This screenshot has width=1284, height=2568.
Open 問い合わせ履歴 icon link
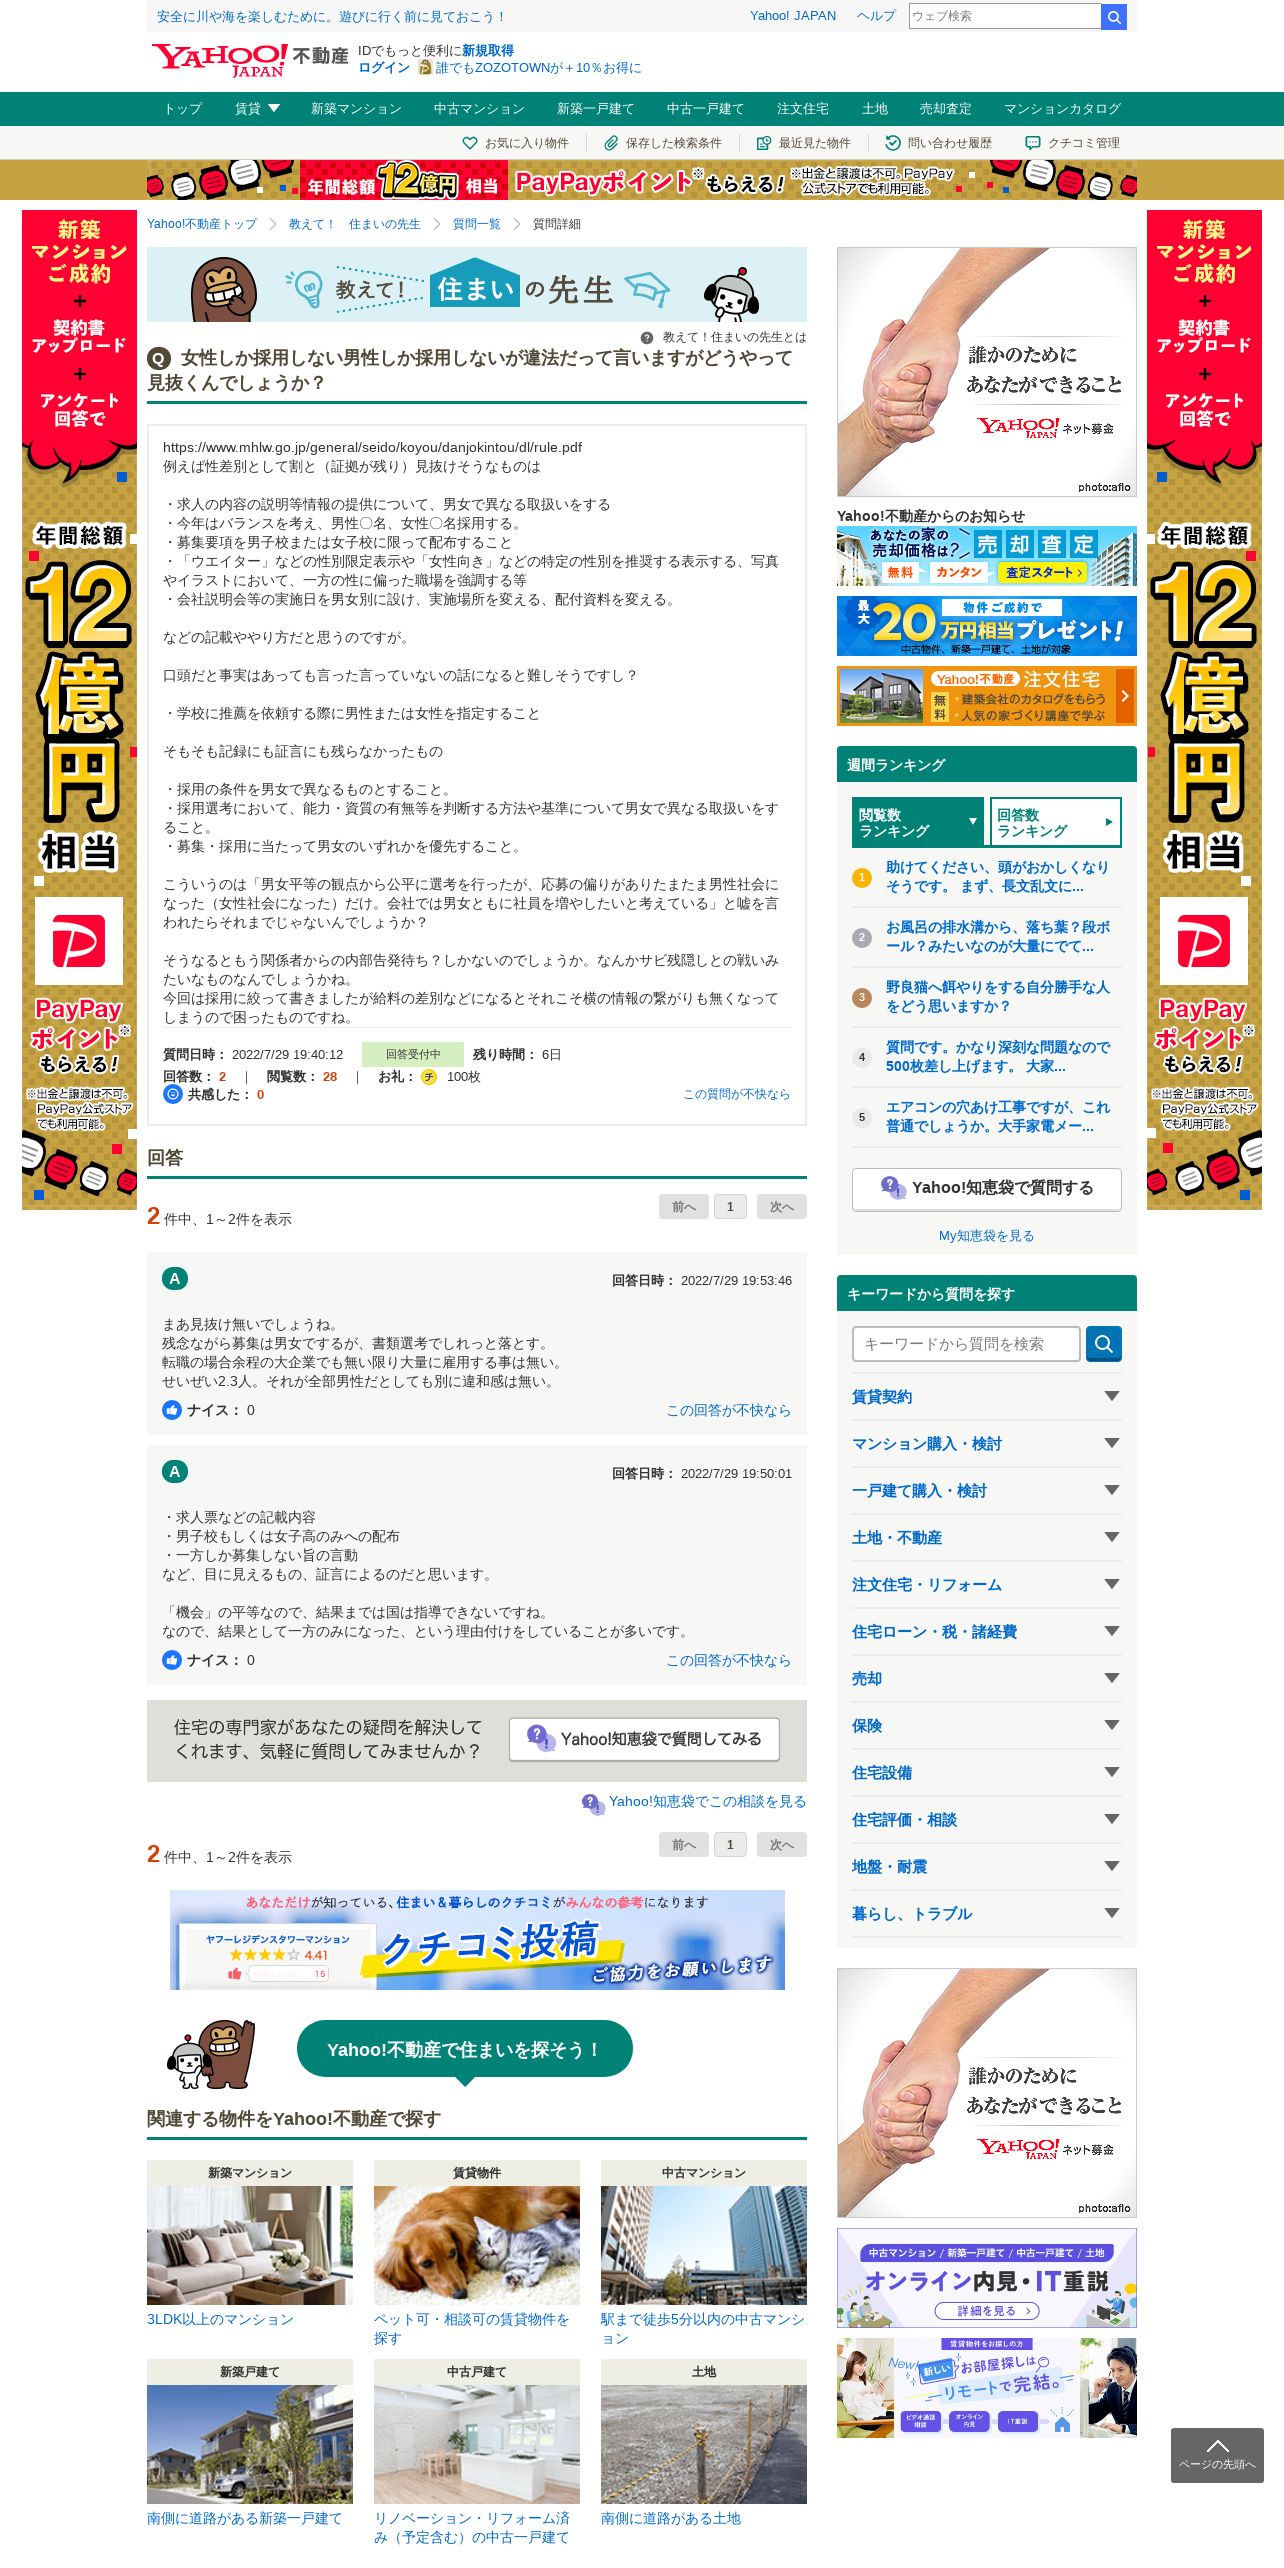tap(939, 143)
